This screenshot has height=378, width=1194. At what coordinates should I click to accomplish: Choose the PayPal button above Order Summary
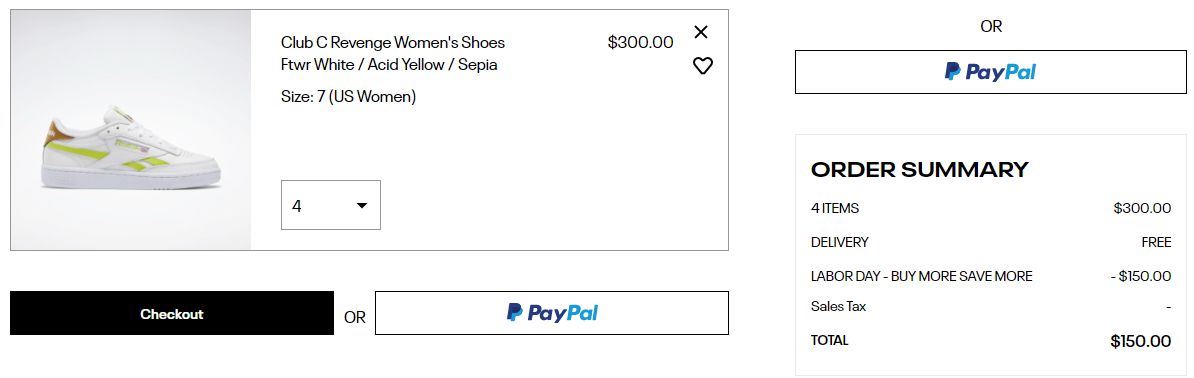(x=991, y=72)
